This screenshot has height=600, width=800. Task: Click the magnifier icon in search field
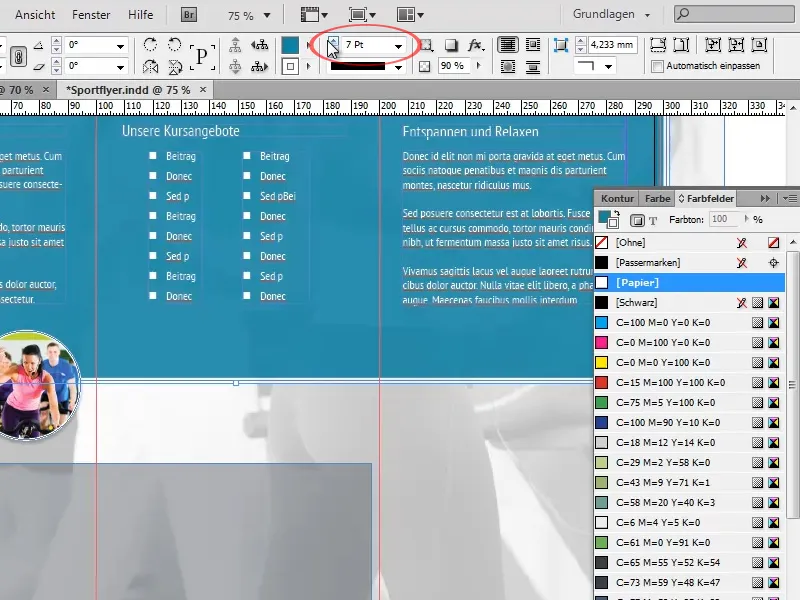tap(683, 14)
